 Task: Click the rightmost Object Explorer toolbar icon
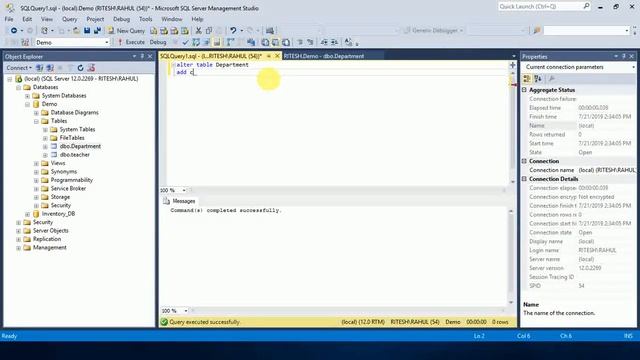tap(91, 68)
